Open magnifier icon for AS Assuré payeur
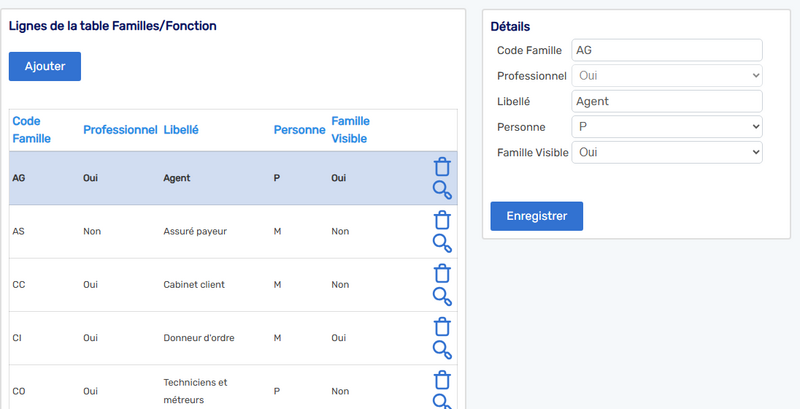 click(x=442, y=244)
